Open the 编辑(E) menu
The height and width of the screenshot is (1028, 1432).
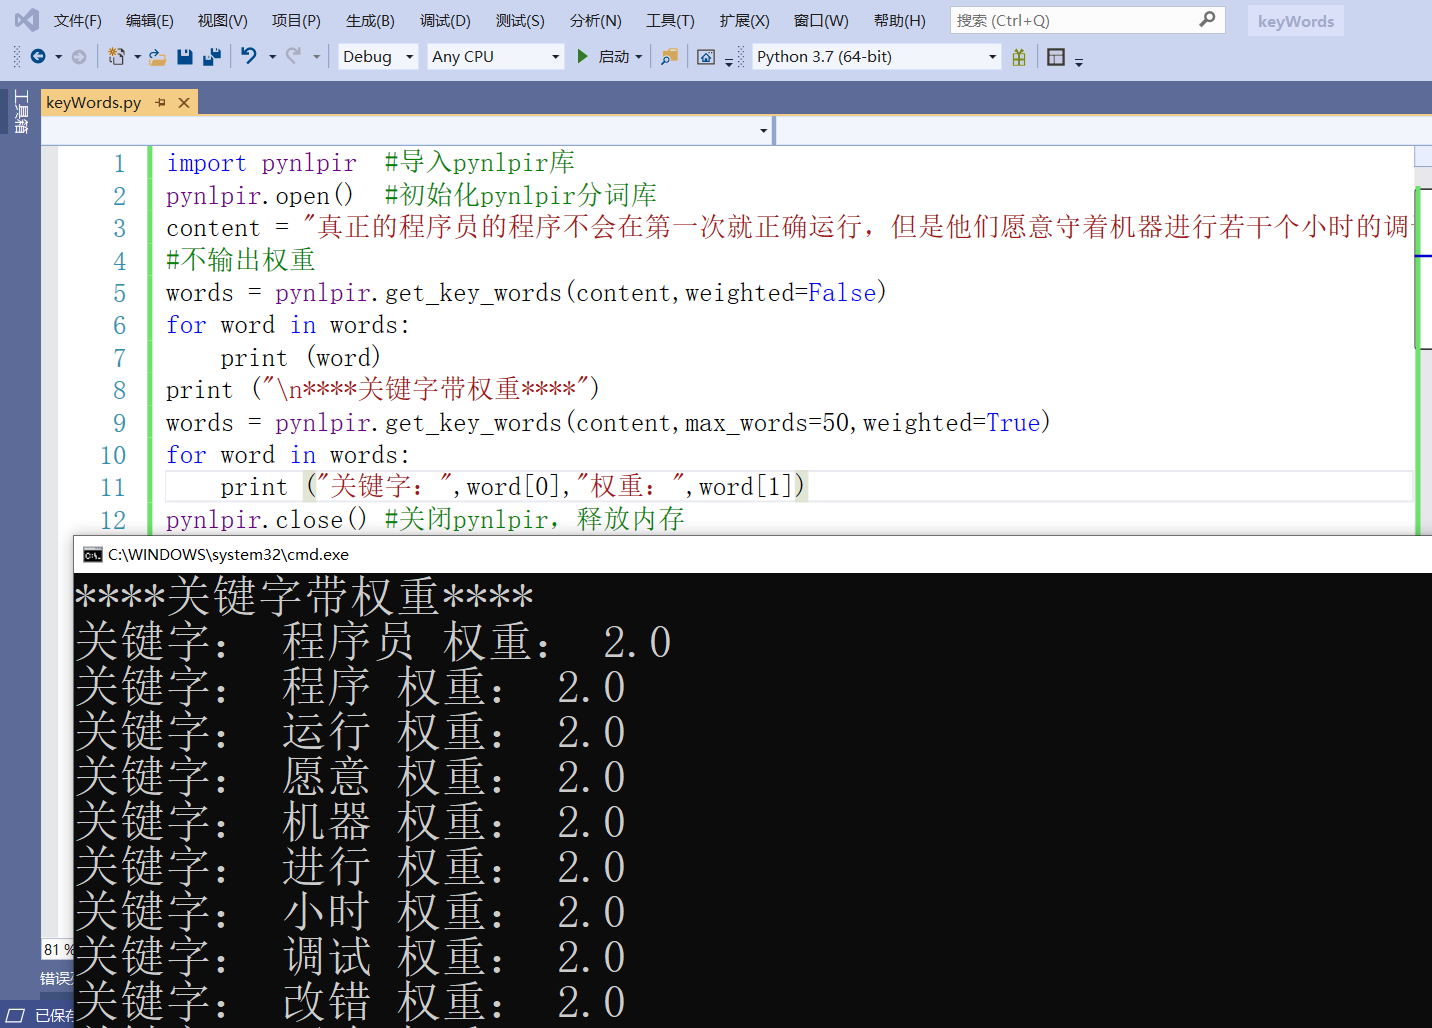149,20
